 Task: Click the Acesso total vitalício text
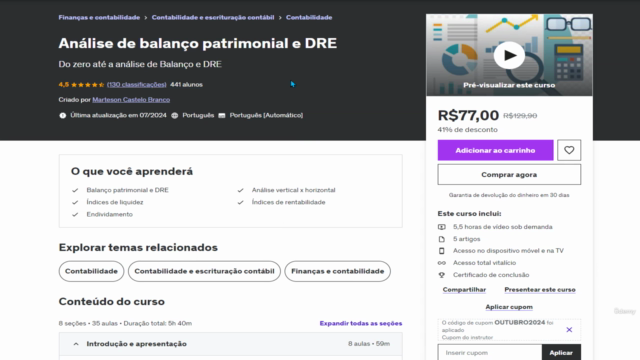pyautogui.click(x=484, y=263)
